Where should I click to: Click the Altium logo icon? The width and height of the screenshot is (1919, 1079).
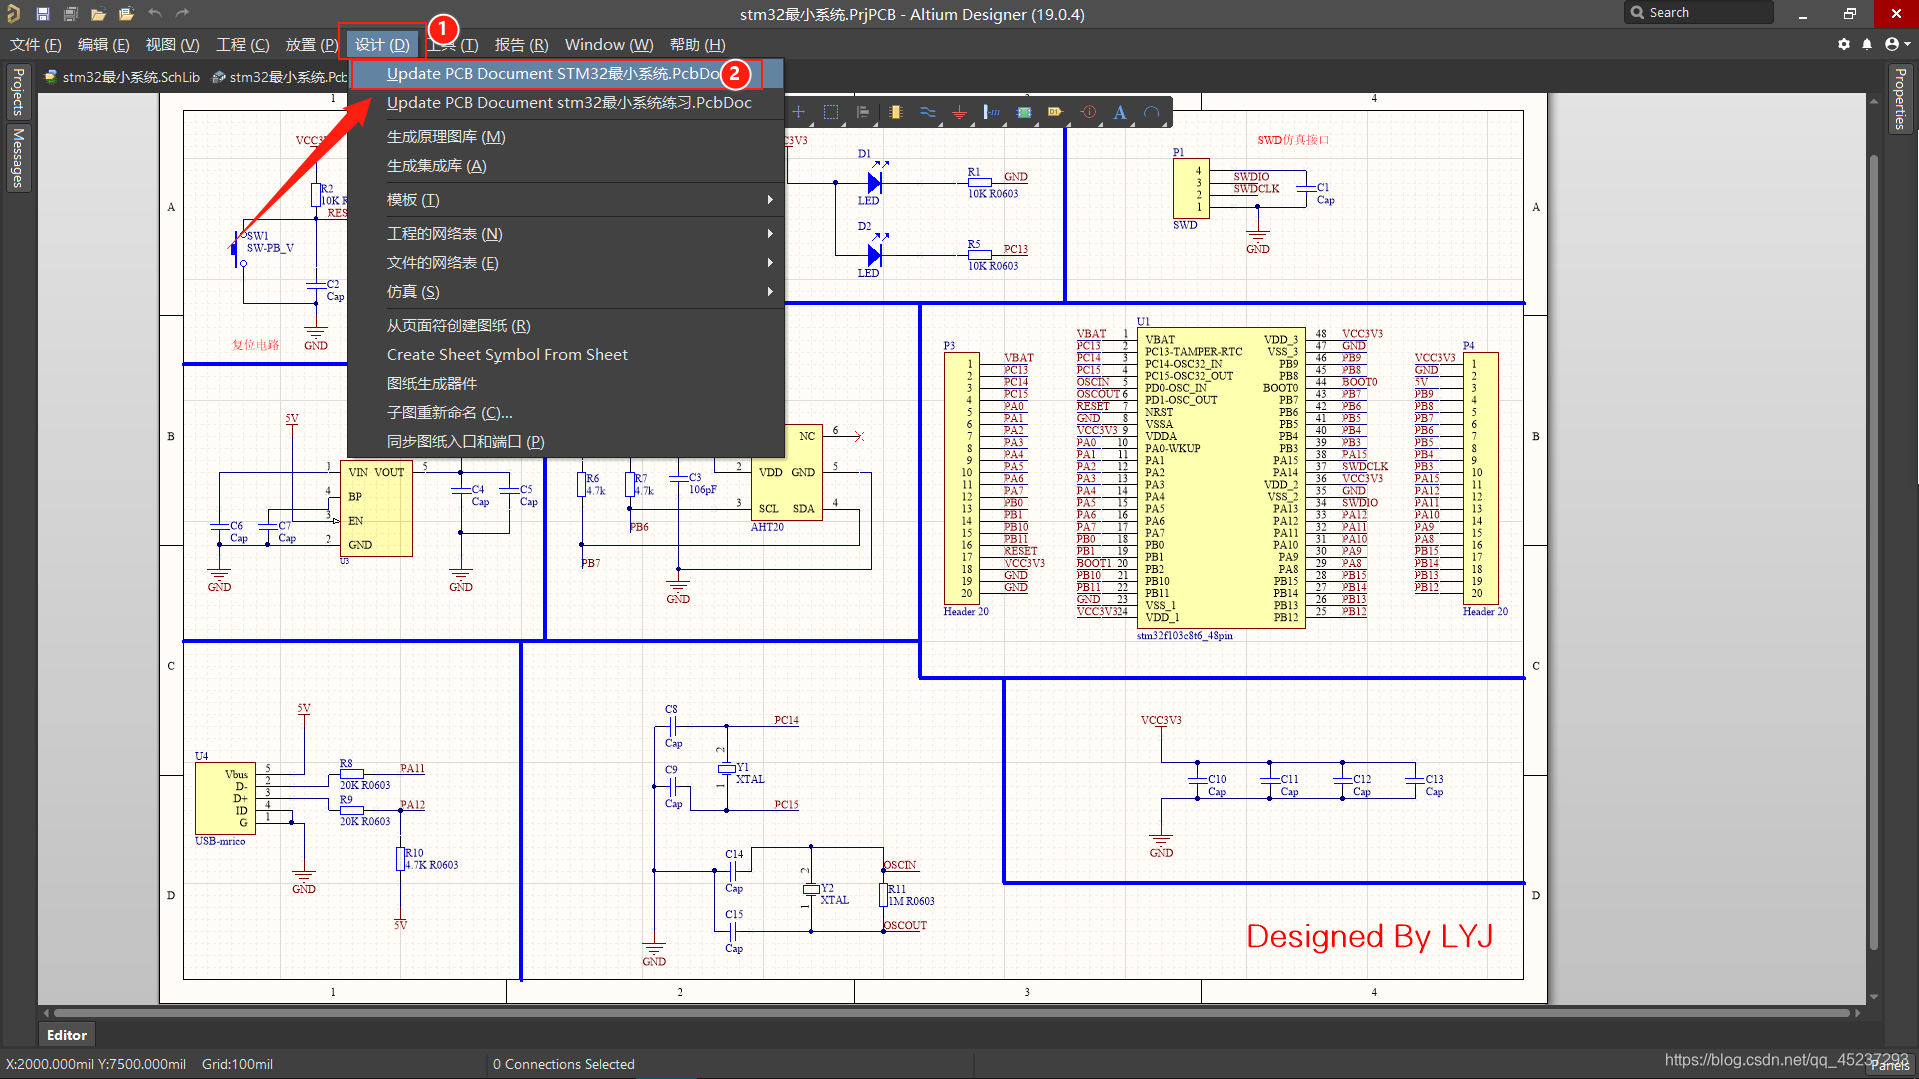point(14,14)
